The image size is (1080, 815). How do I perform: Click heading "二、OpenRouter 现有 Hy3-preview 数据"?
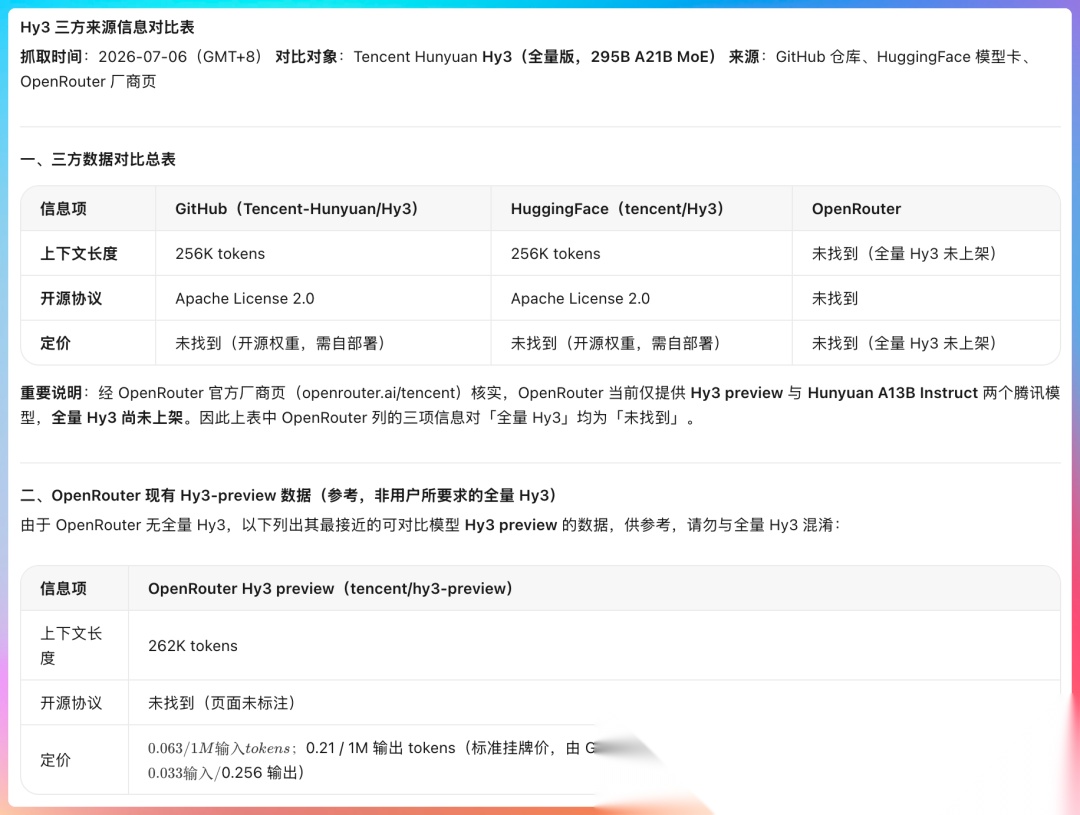[166, 495]
